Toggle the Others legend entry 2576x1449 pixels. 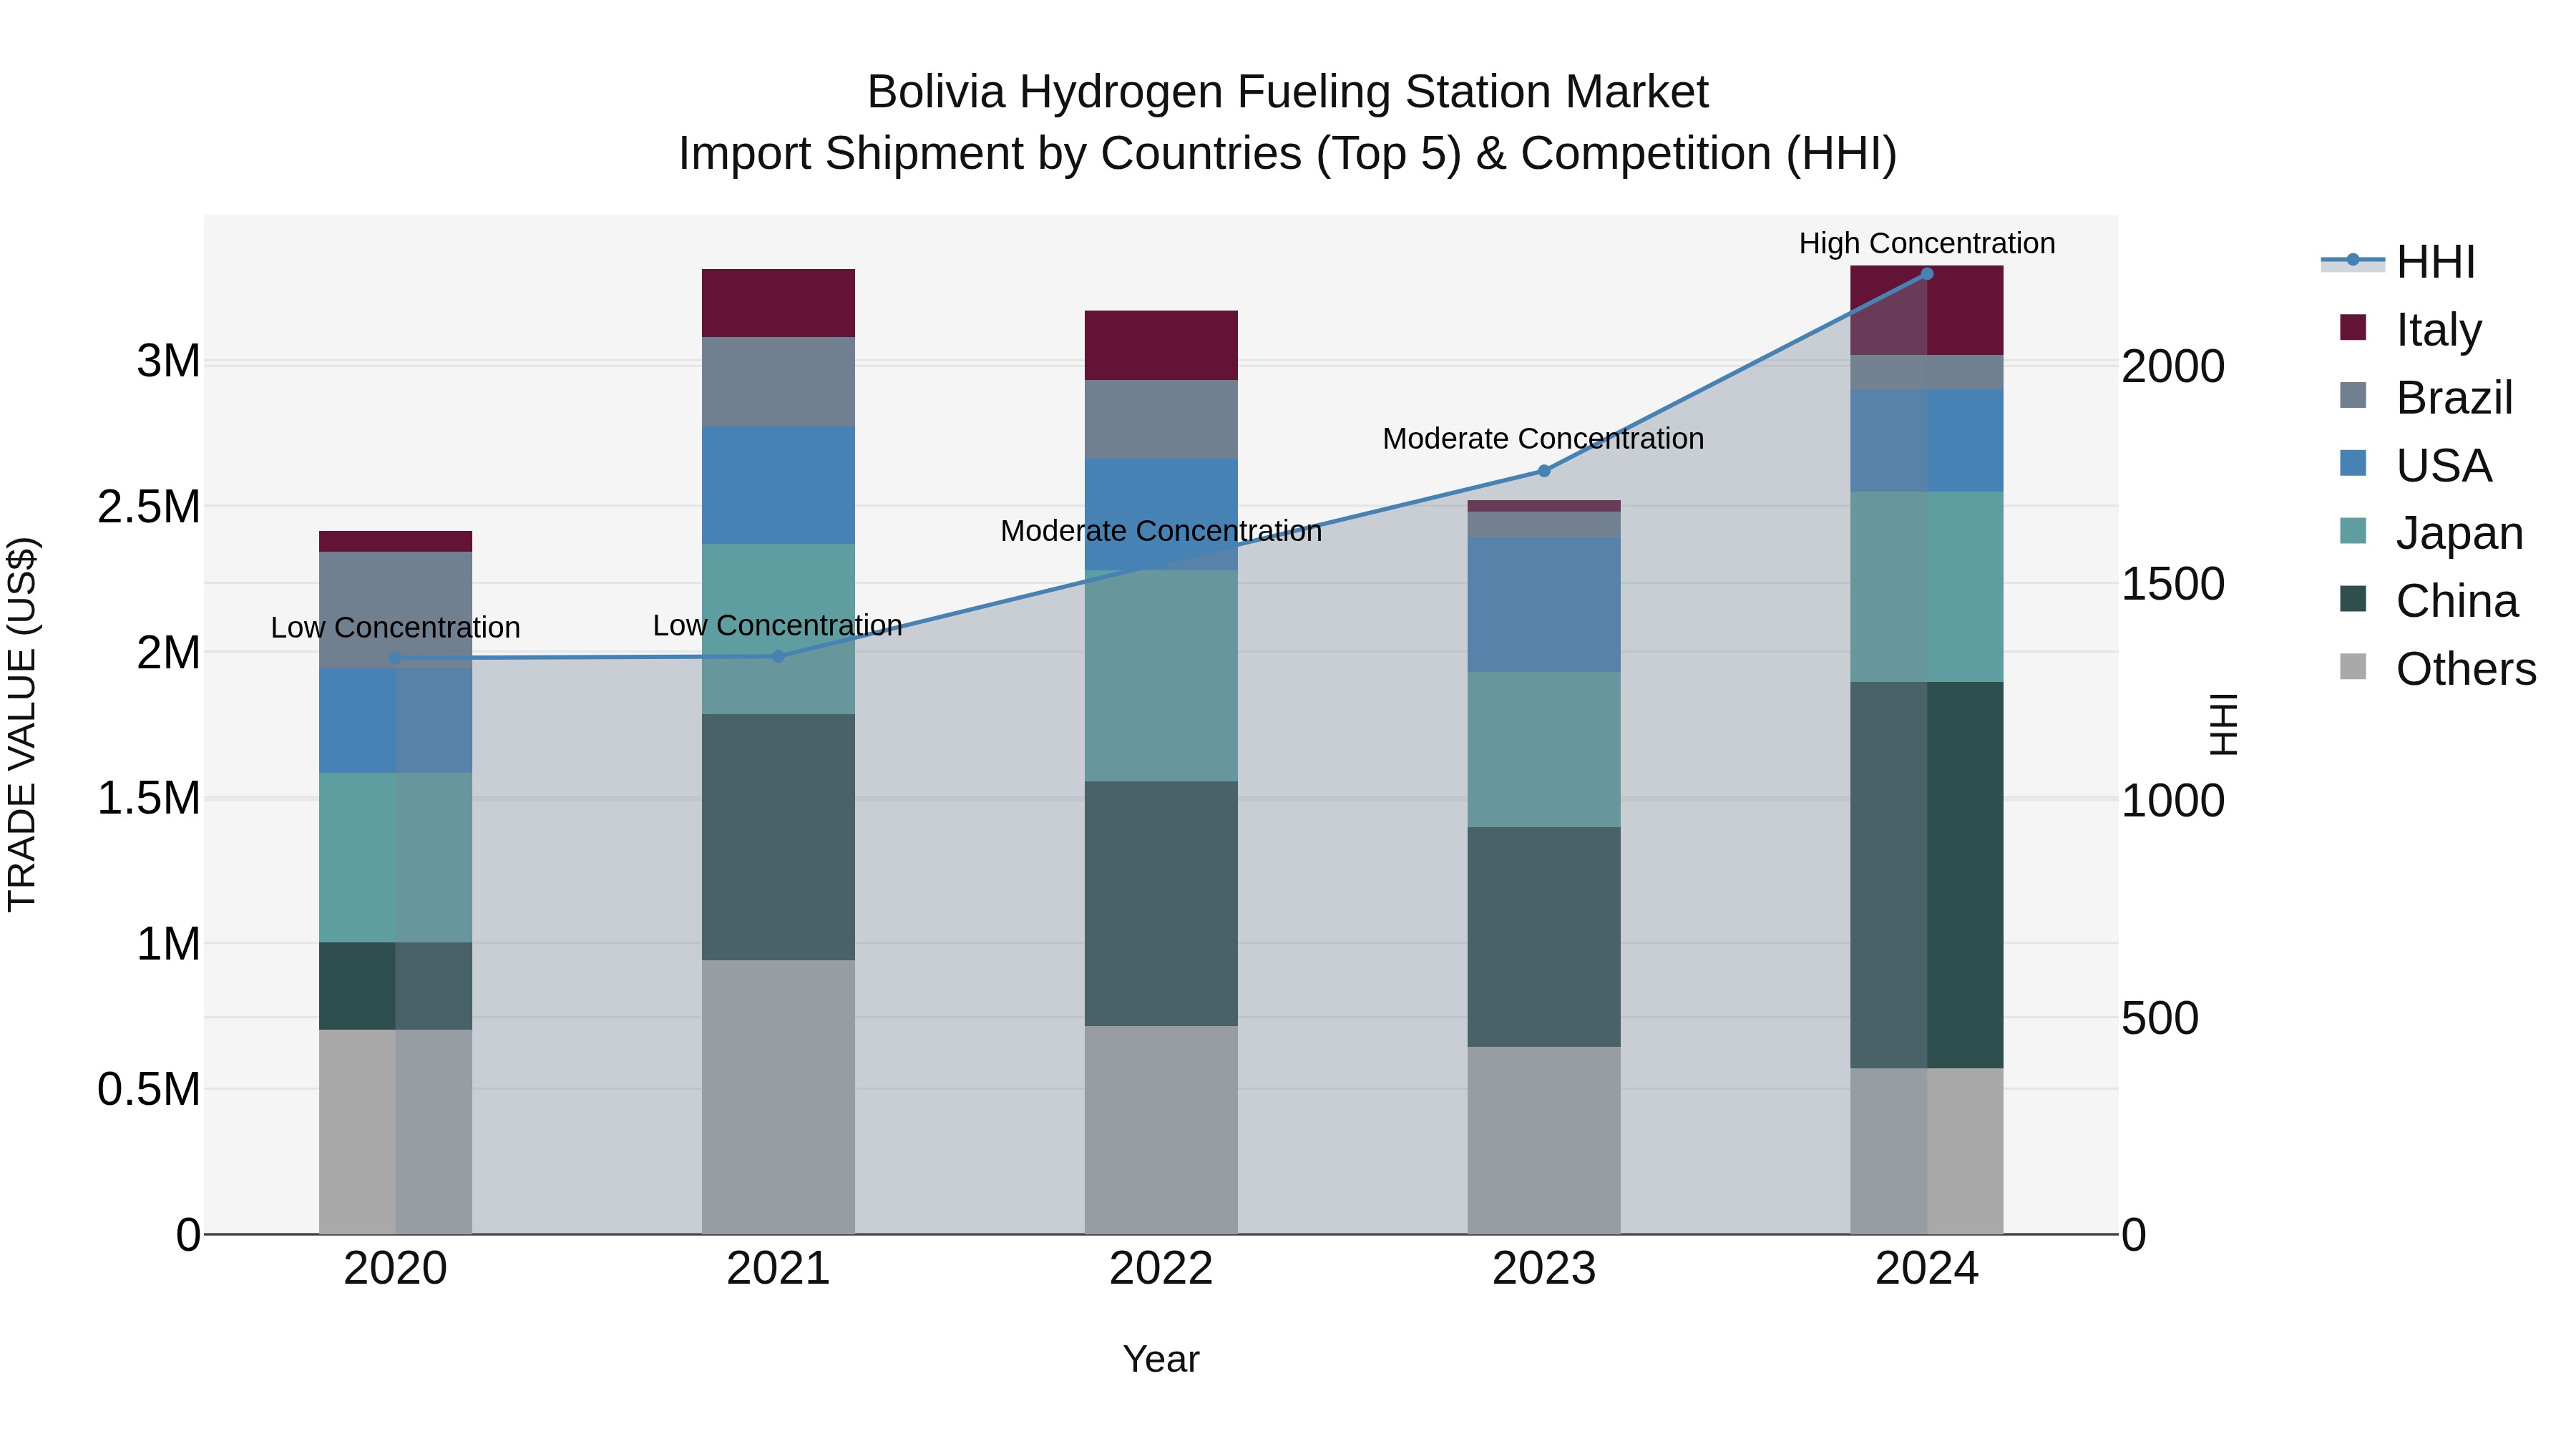tap(2438, 669)
